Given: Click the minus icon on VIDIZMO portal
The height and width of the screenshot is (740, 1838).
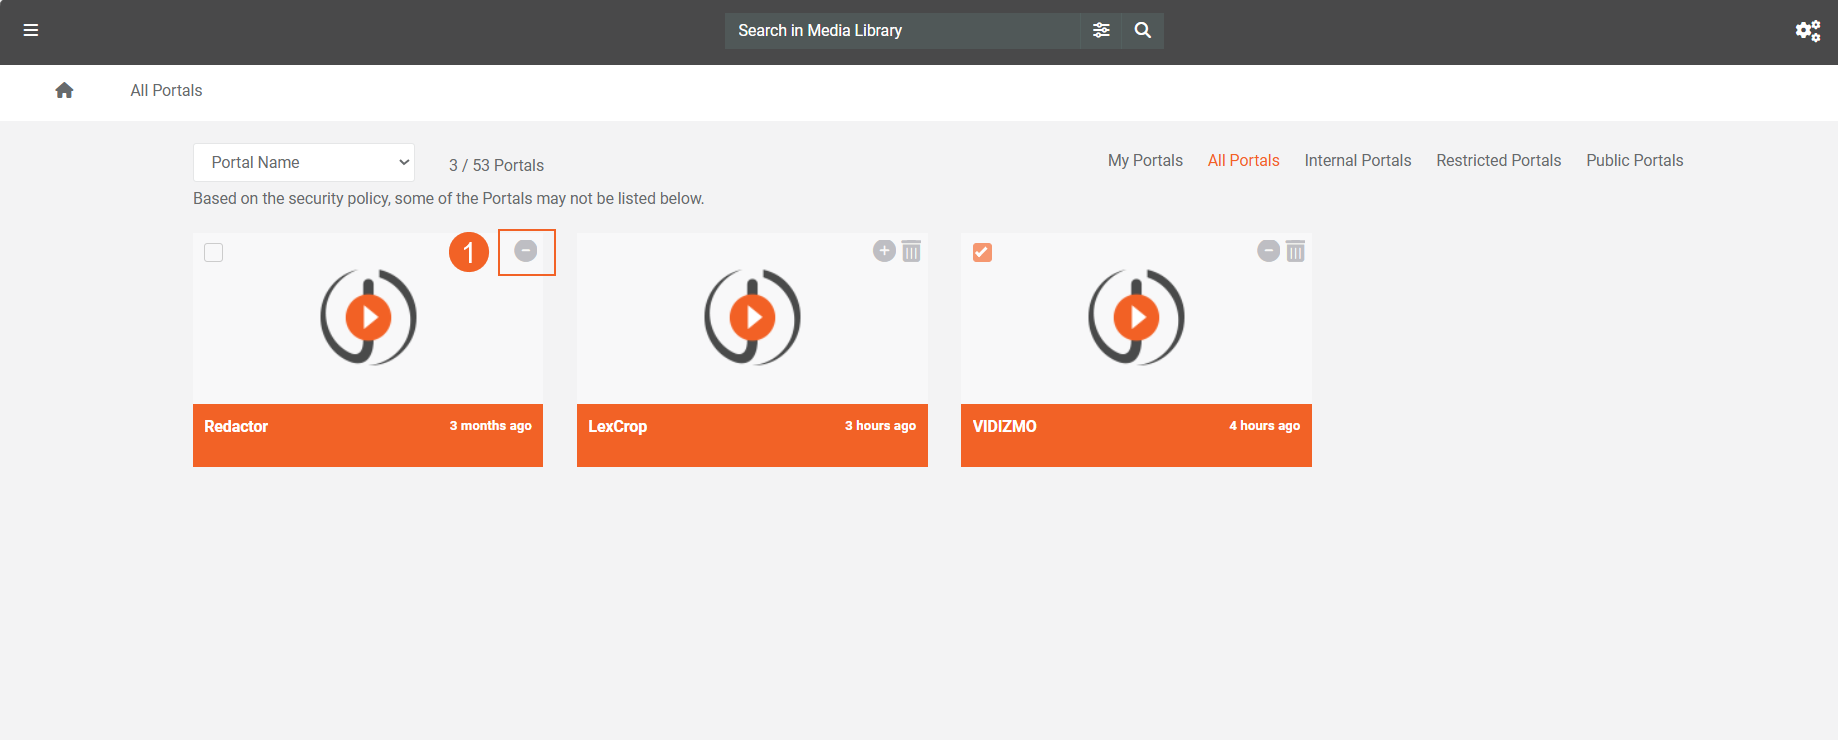Looking at the screenshot, I should (x=1268, y=251).
